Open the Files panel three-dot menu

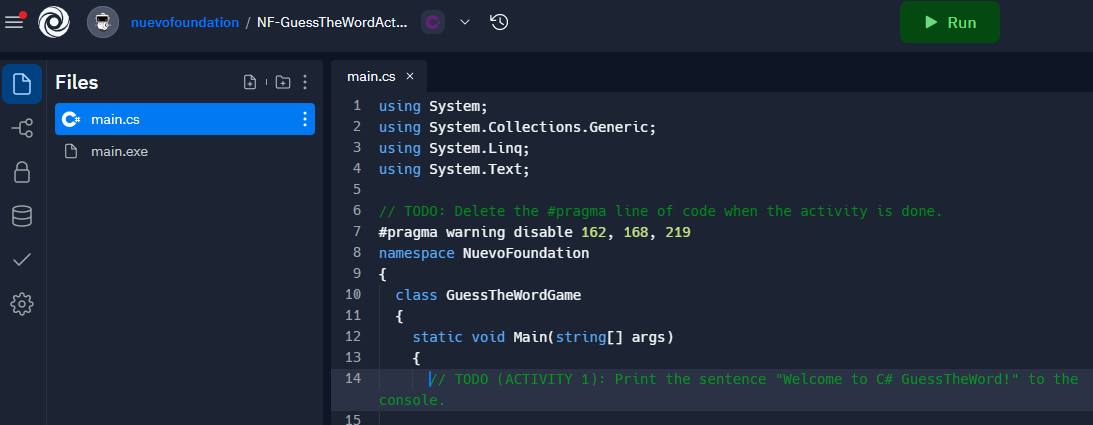[305, 82]
